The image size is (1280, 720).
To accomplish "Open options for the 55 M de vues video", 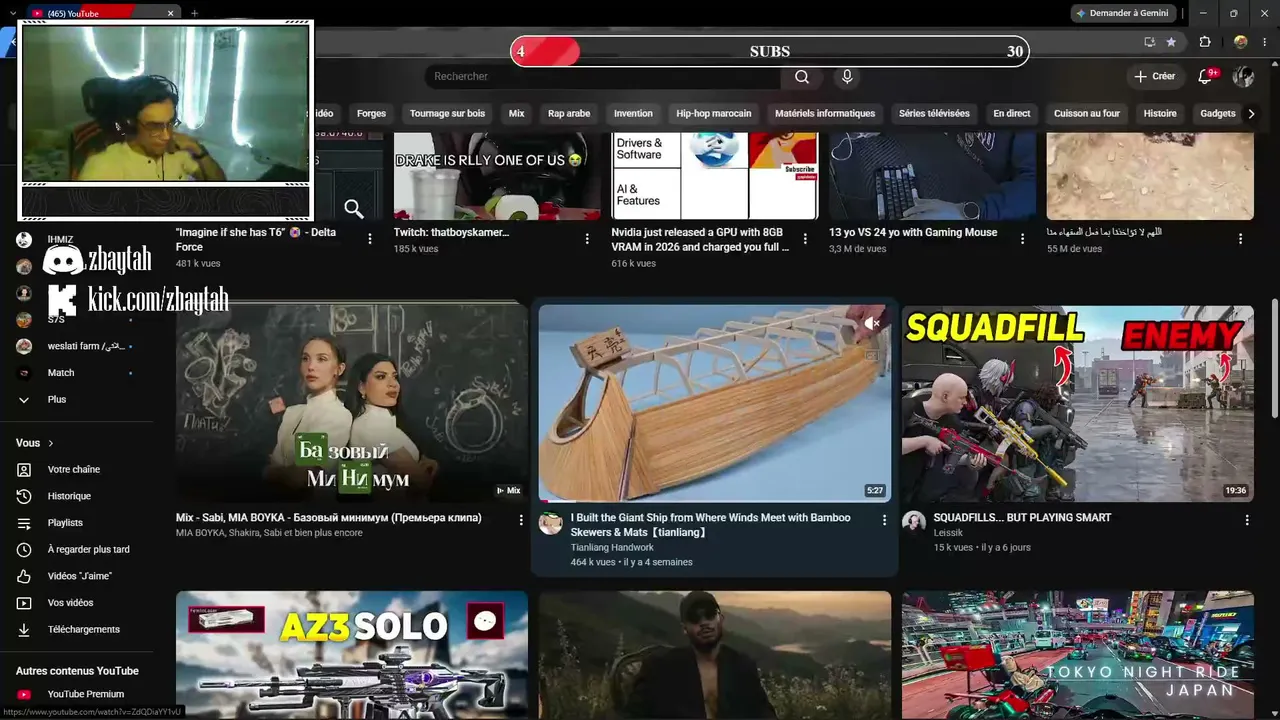I will (x=1240, y=239).
